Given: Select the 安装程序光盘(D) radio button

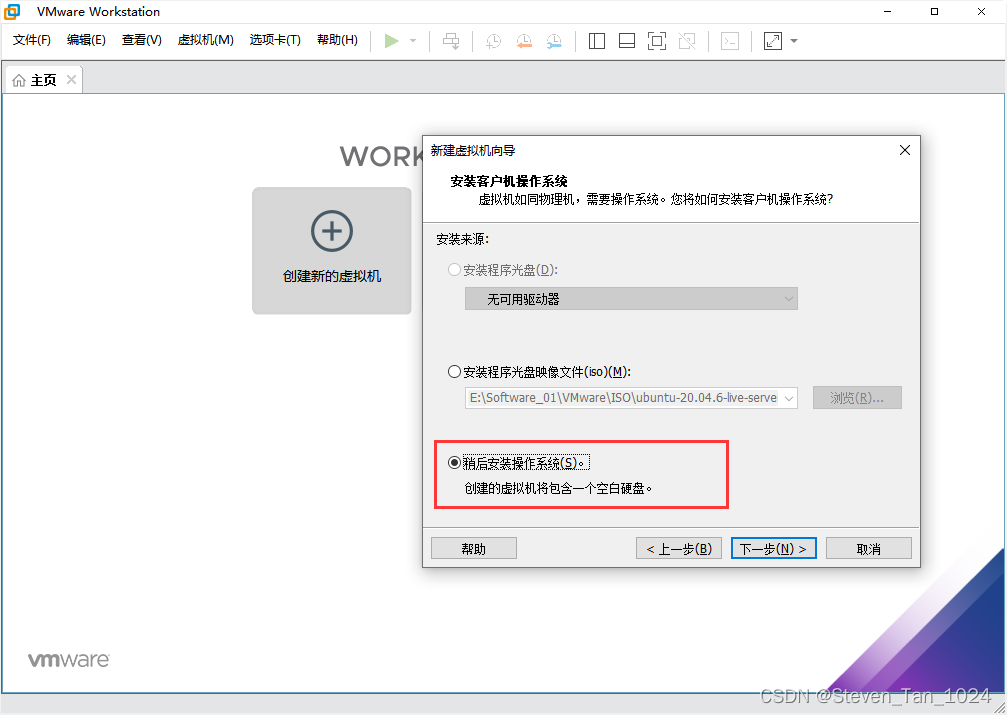Looking at the screenshot, I should (454, 270).
